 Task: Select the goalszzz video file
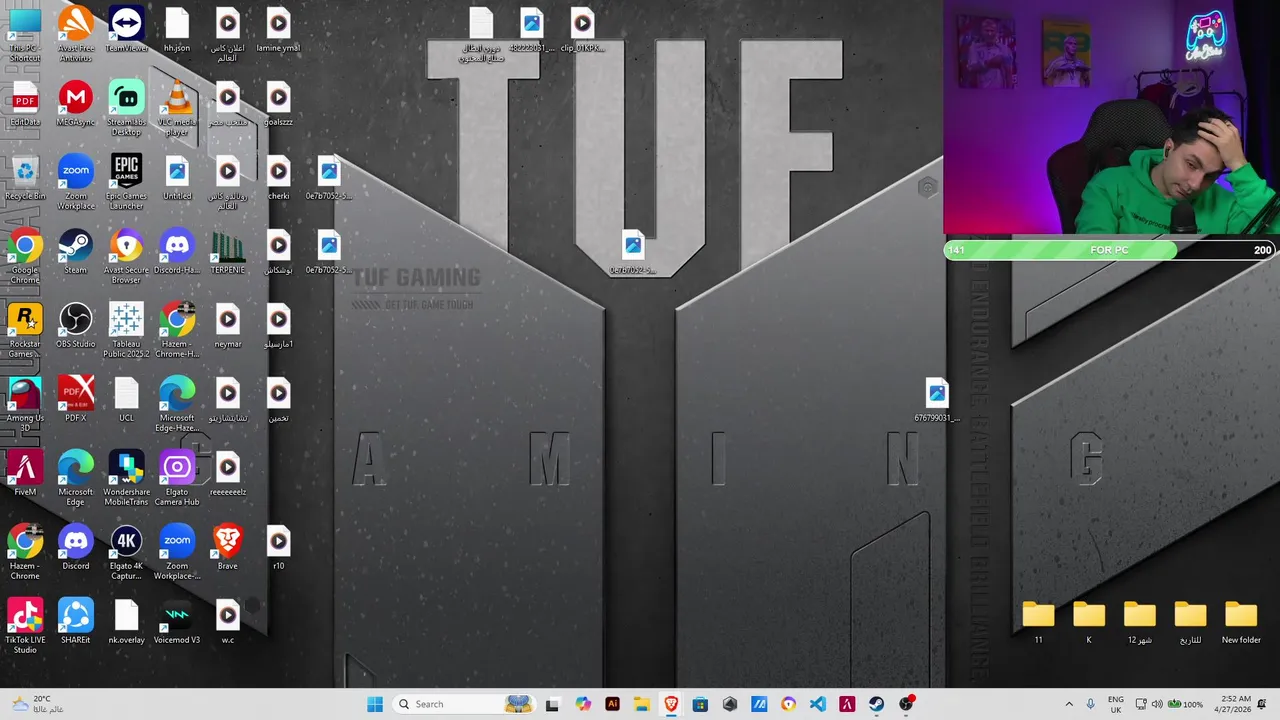[x=278, y=104]
